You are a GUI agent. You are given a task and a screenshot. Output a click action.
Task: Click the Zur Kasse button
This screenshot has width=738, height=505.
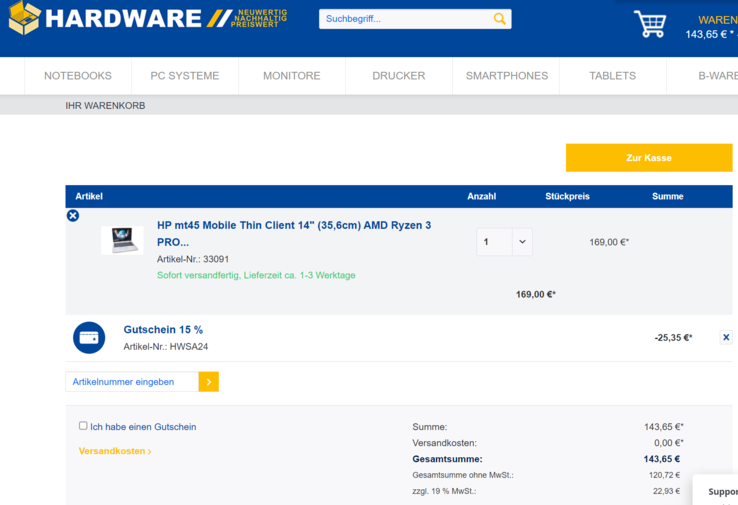coord(649,158)
